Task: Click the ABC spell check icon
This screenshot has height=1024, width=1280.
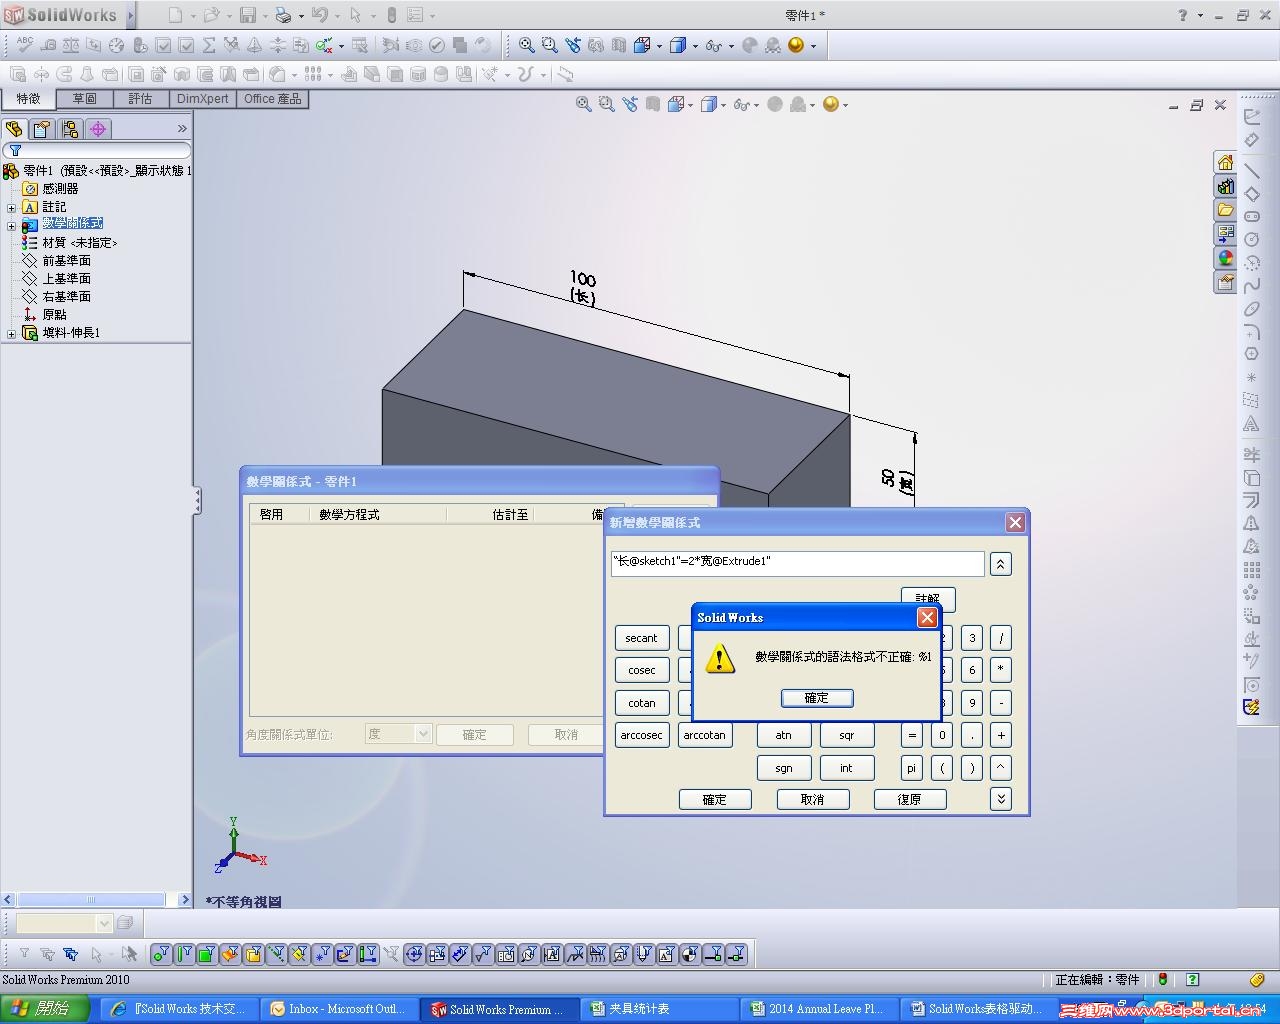Action: click(24, 45)
